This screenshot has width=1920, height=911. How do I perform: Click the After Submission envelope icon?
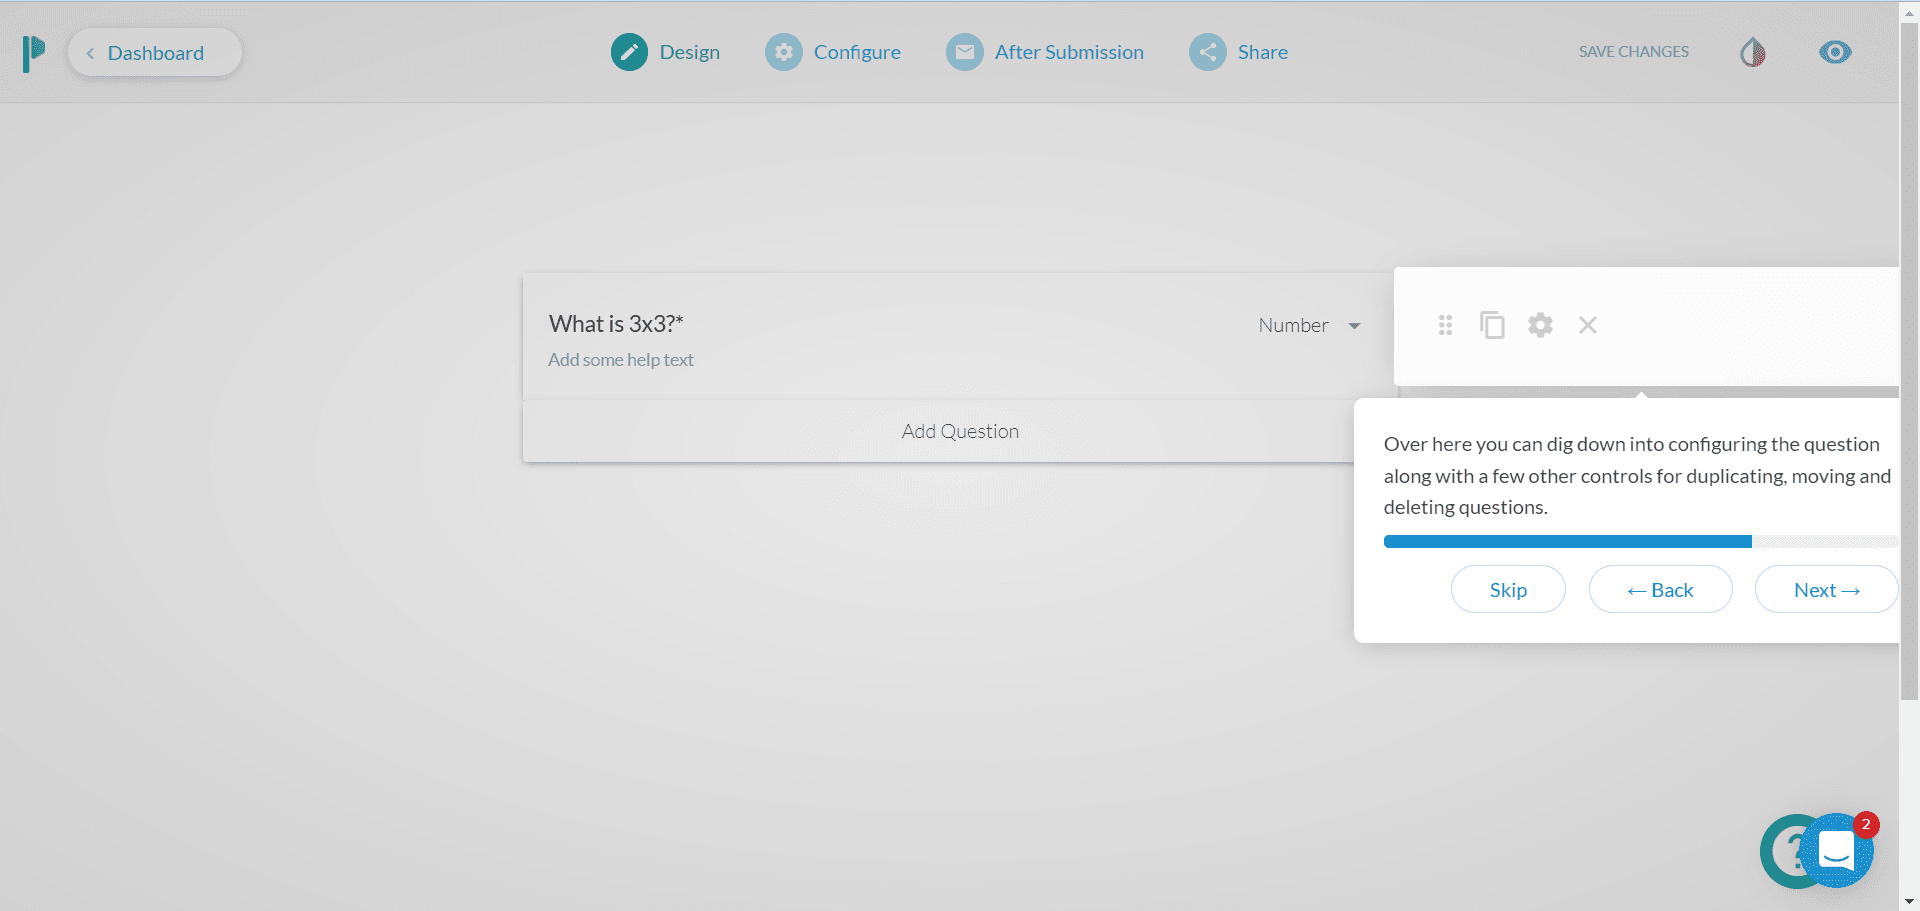(965, 52)
